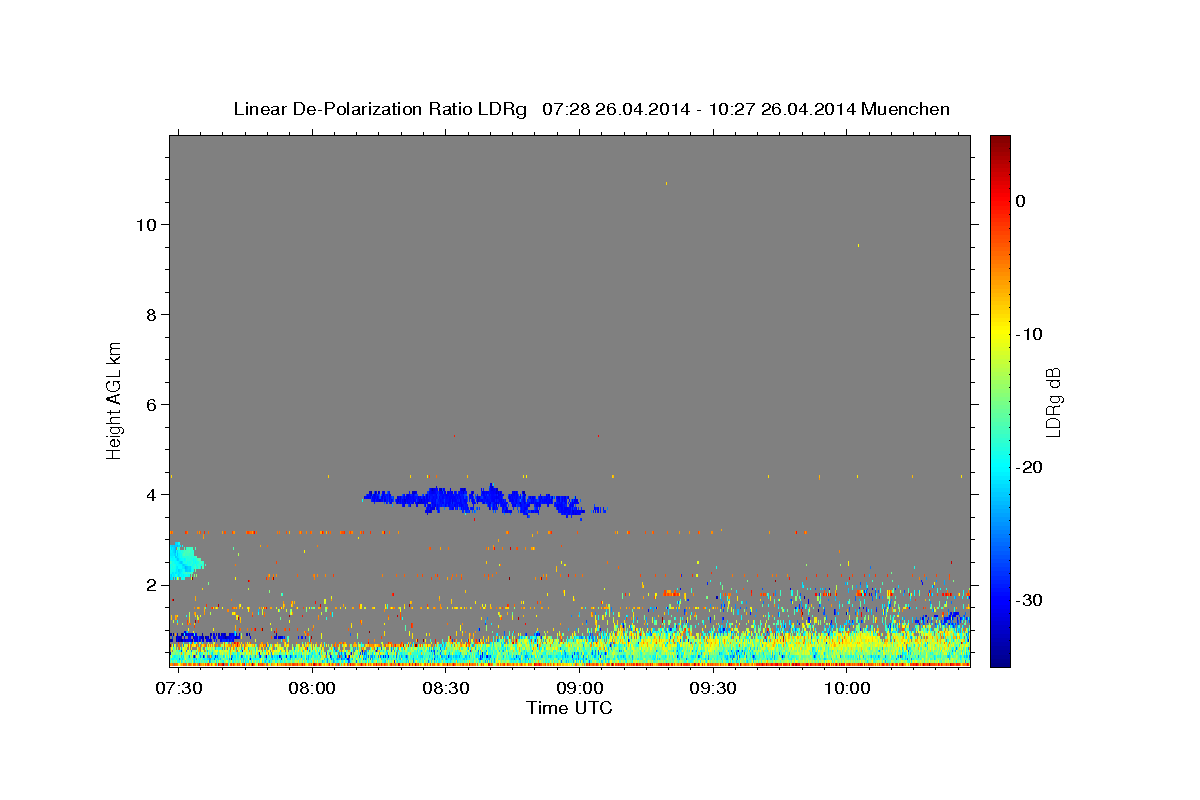Click the colorbar value -20
Image resolution: width=1200 pixels, height=800 pixels.
(x=1029, y=467)
